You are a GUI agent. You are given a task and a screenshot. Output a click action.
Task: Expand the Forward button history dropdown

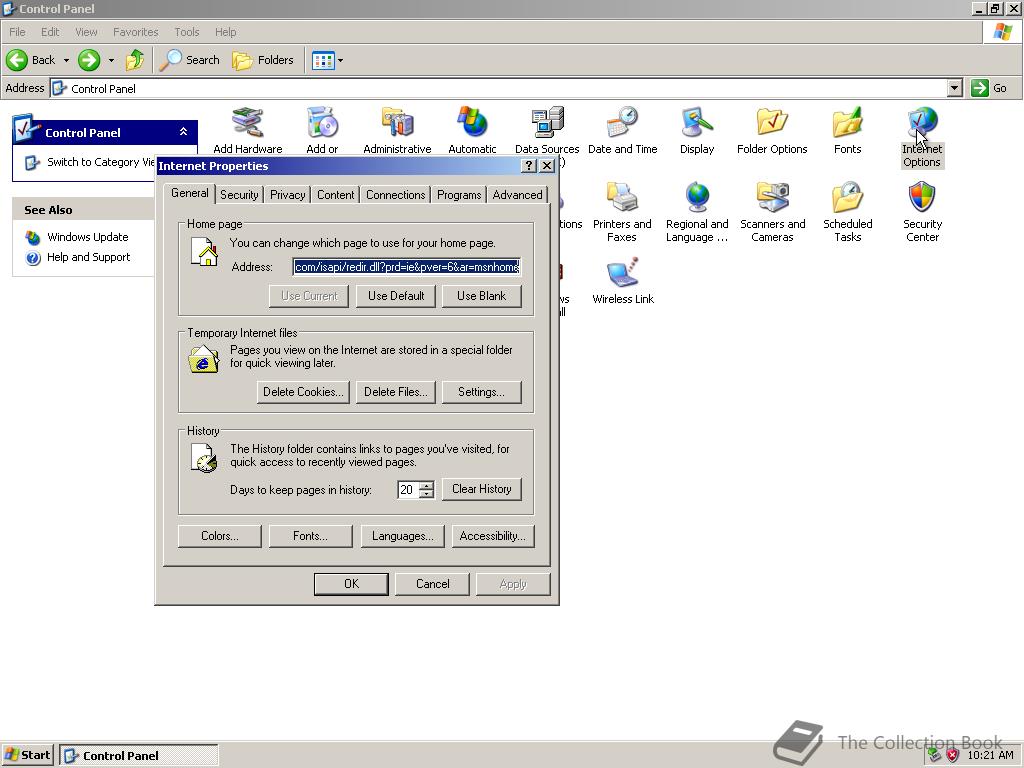pos(111,60)
